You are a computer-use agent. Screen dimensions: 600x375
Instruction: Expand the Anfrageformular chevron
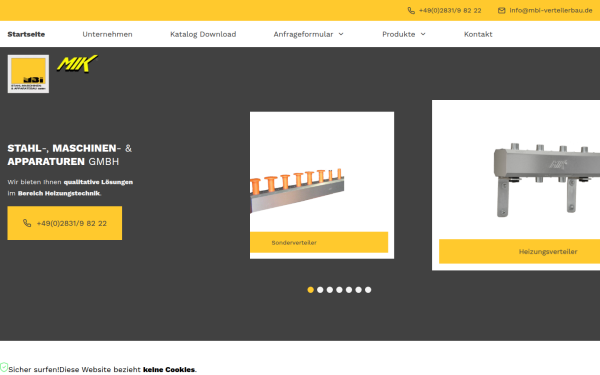(341, 34)
